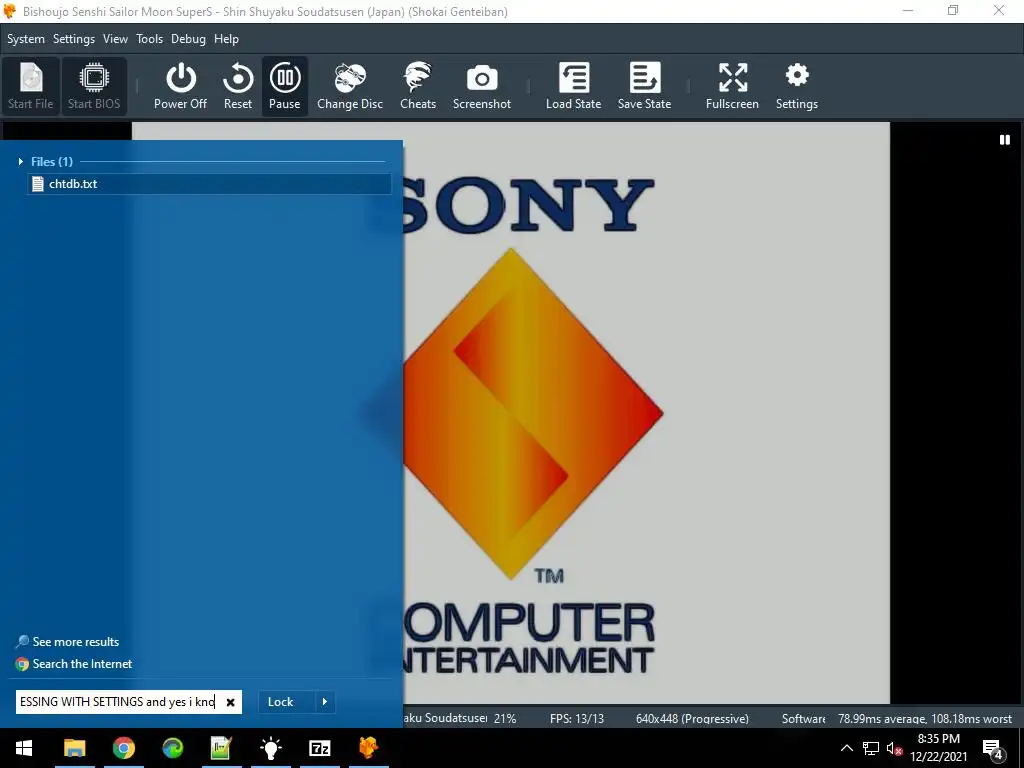Viewport: 1024px width, 768px height.
Task: Click the Software renderer status entry
Action: click(803, 718)
